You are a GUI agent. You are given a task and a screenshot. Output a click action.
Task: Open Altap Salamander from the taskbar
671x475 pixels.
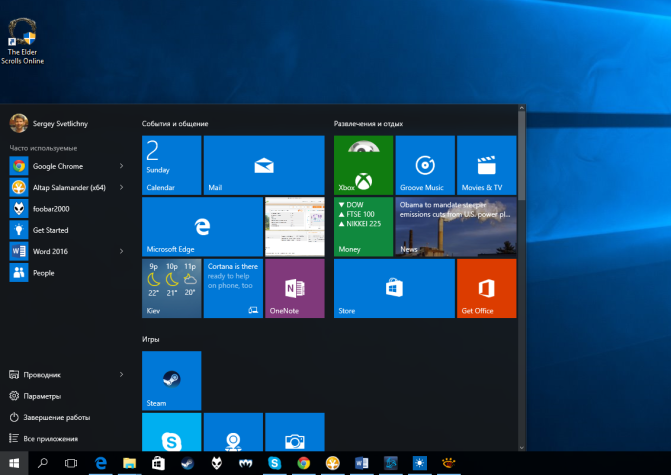coord(333,463)
